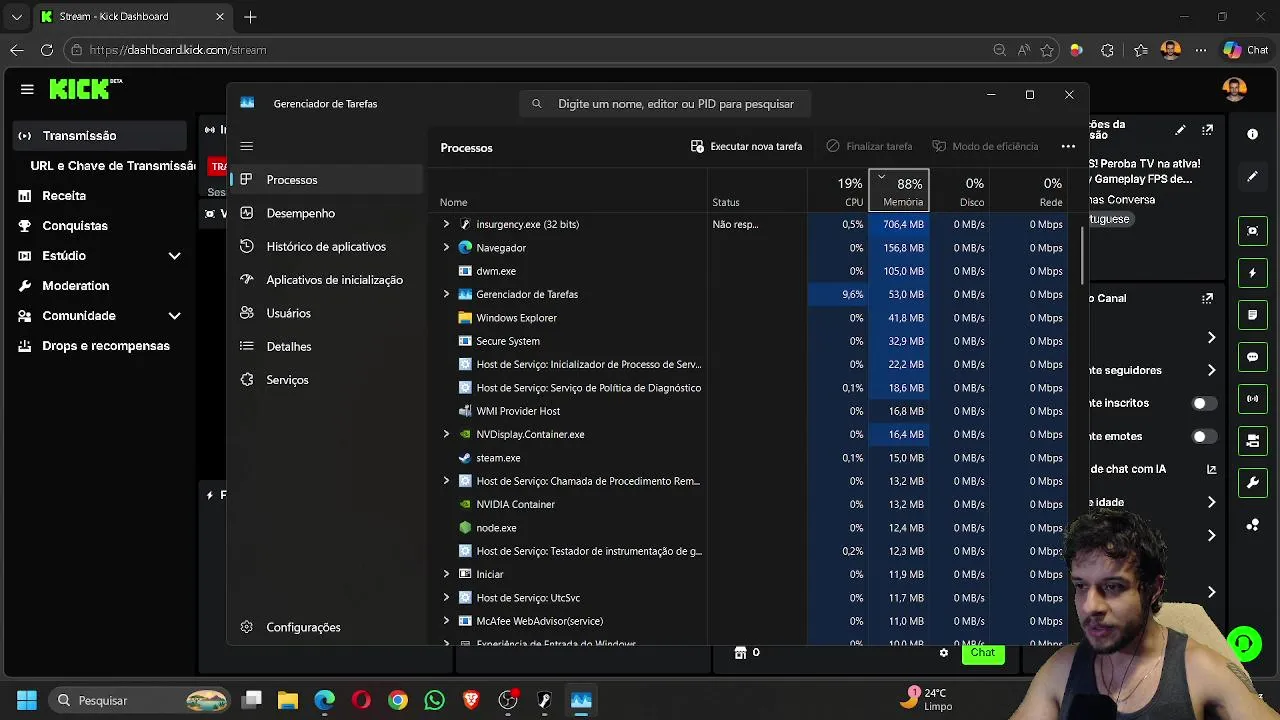Select the Detalhes tab
The height and width of the screenshot is (720, 1280).
tap(328, 346)
